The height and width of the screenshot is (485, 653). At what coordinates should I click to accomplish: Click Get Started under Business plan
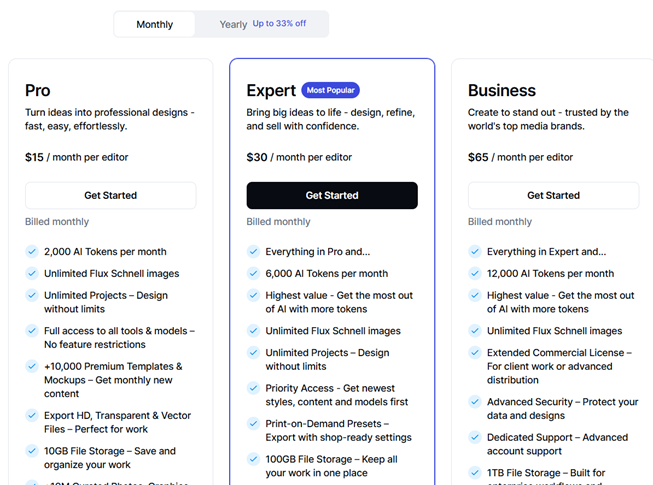553,195
